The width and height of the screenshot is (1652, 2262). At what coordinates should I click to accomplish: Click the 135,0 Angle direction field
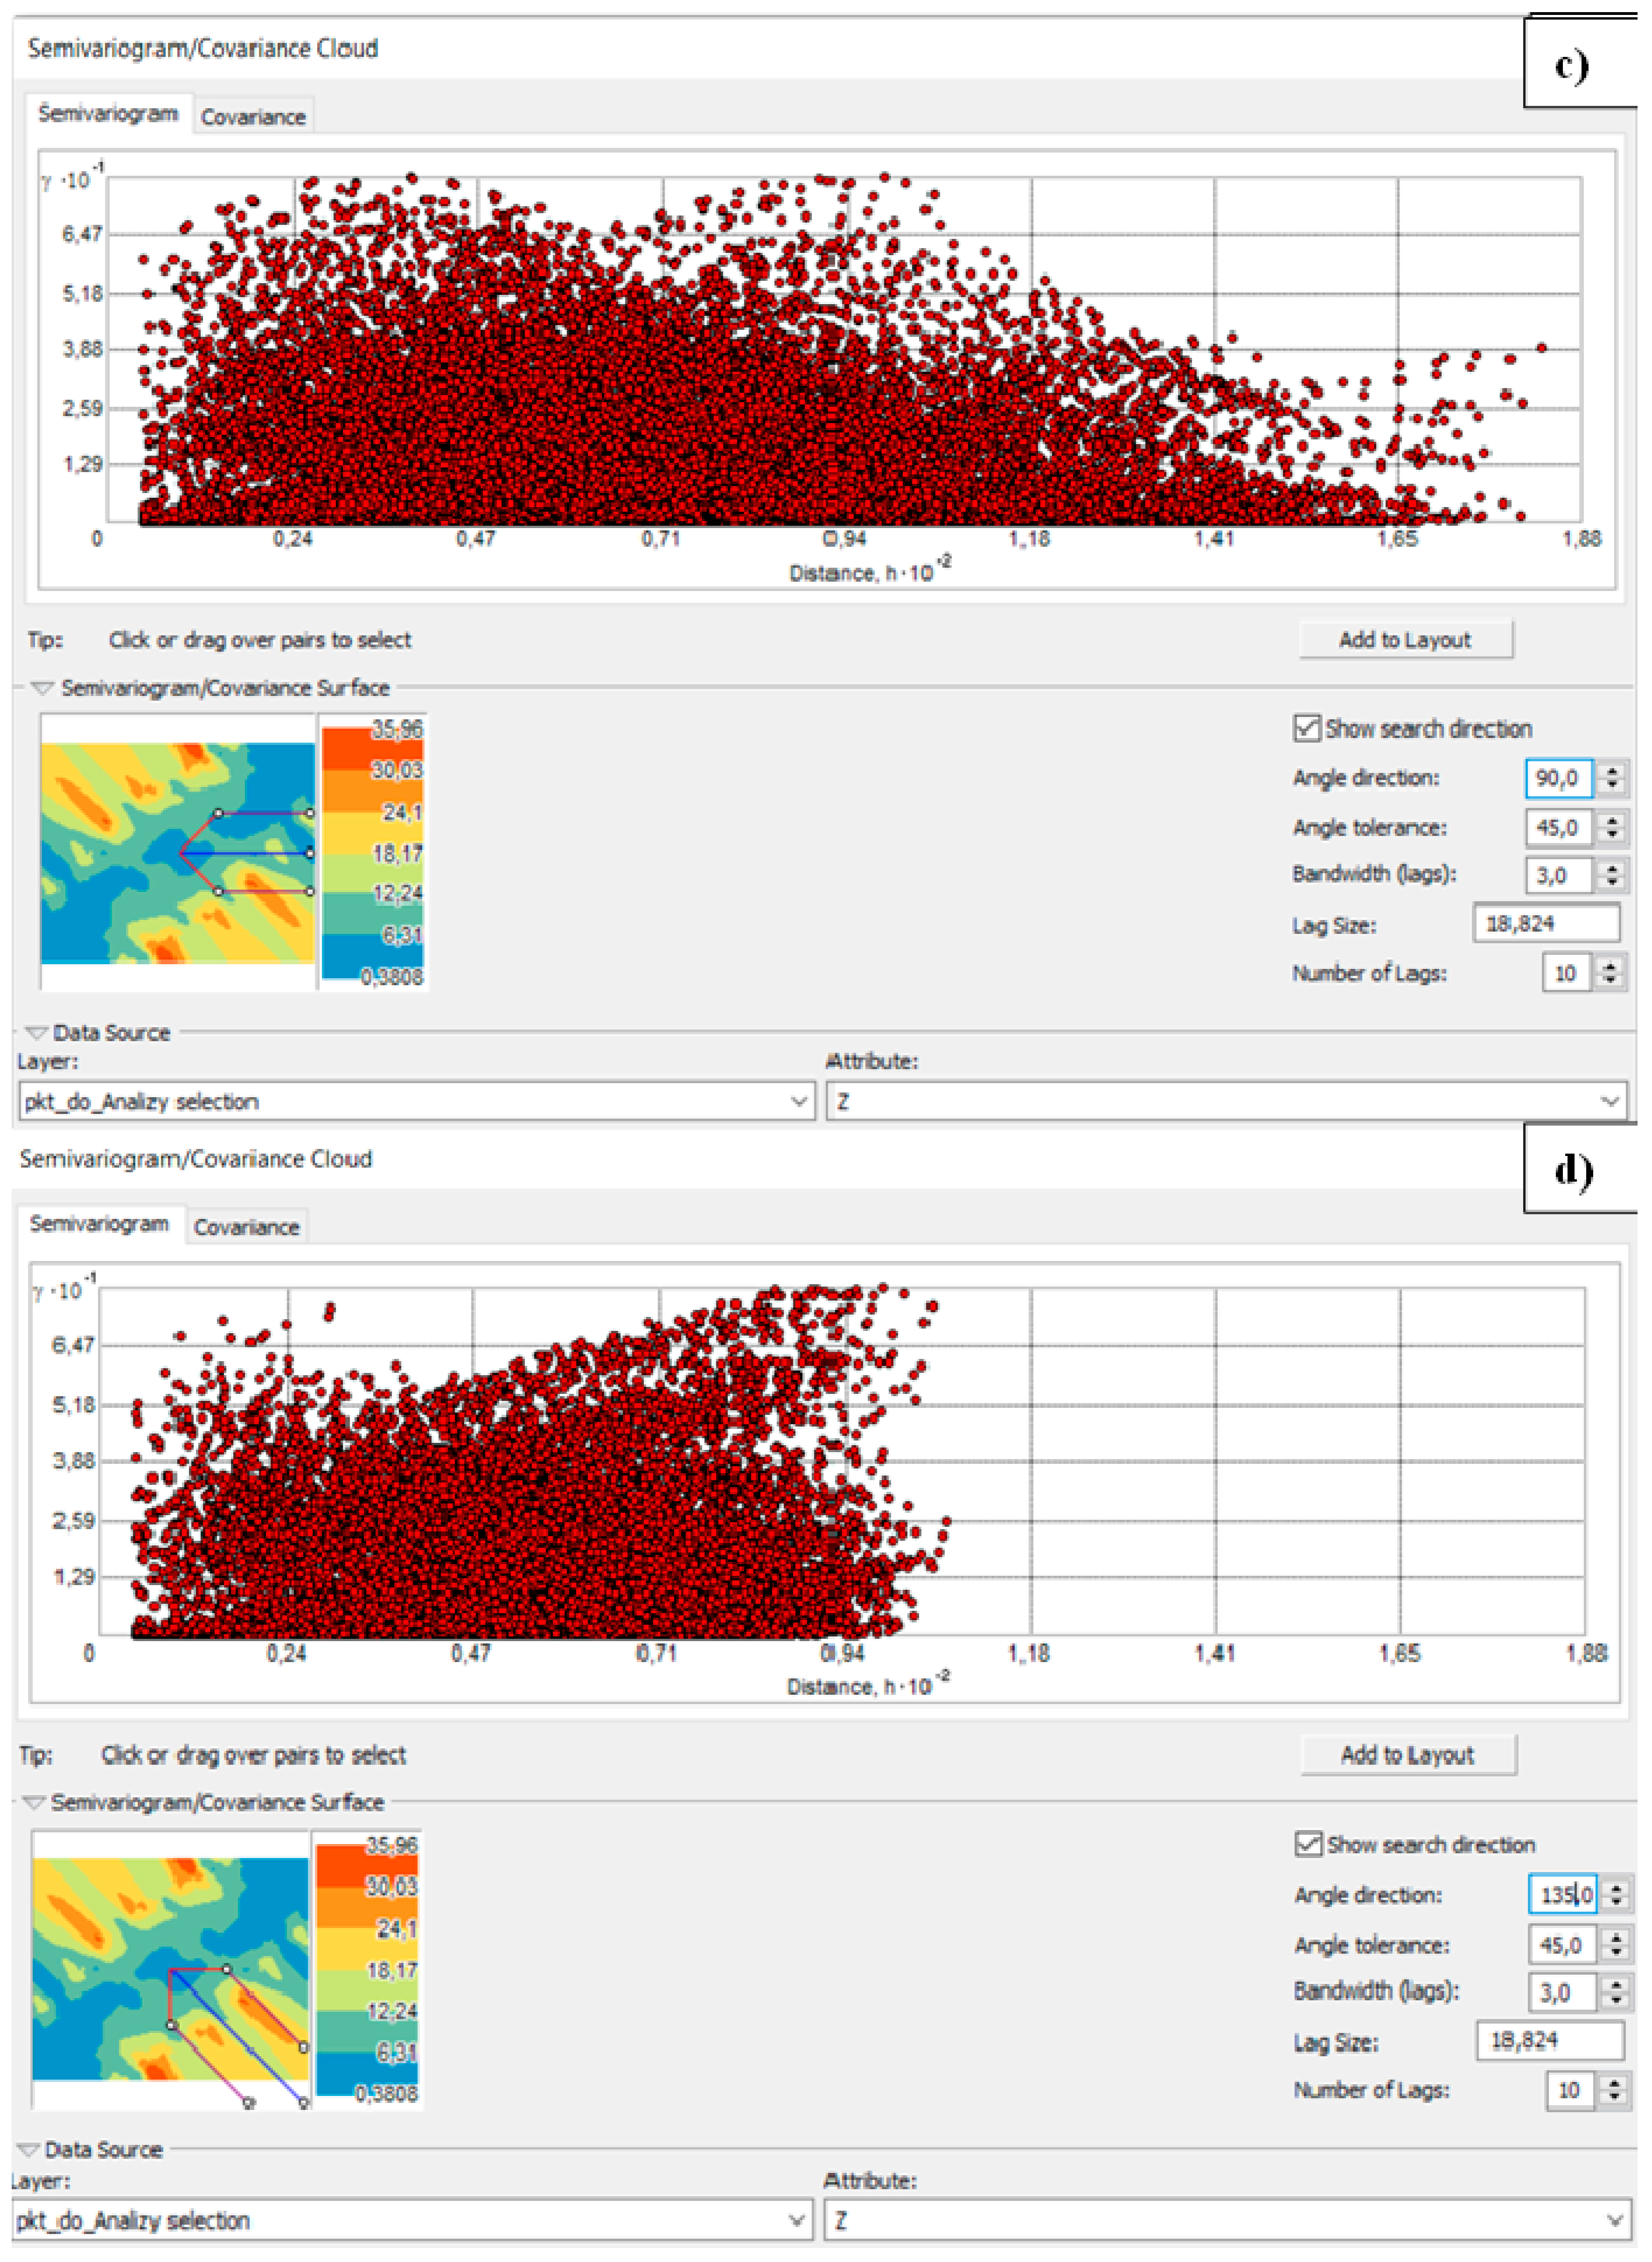click(1562, 1894)
